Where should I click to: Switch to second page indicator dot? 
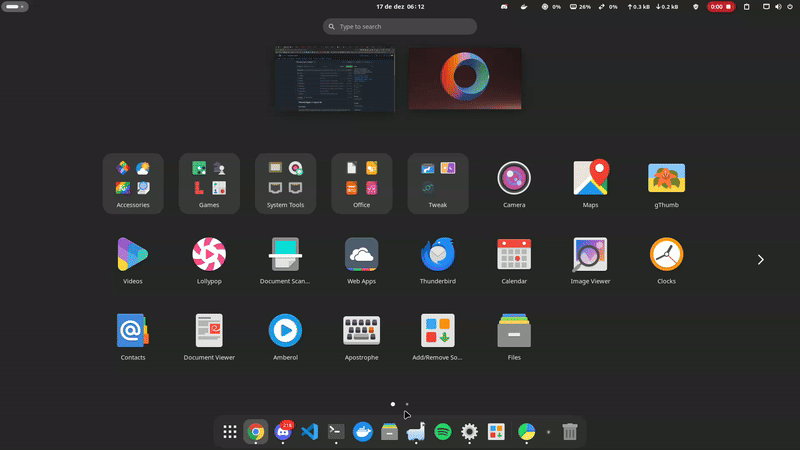pos(407,404)
